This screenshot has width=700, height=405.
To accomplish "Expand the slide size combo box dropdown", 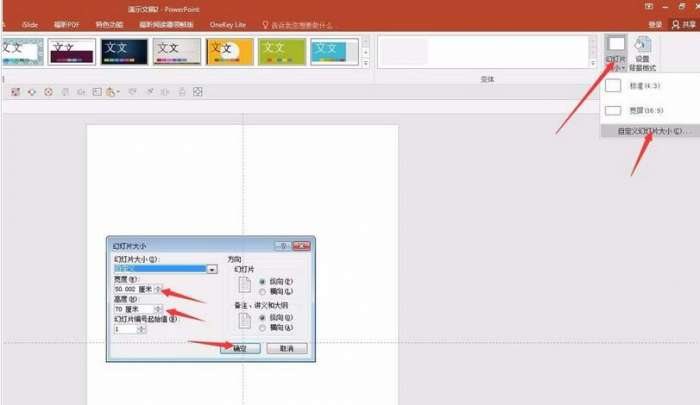I will click(212, 269).
